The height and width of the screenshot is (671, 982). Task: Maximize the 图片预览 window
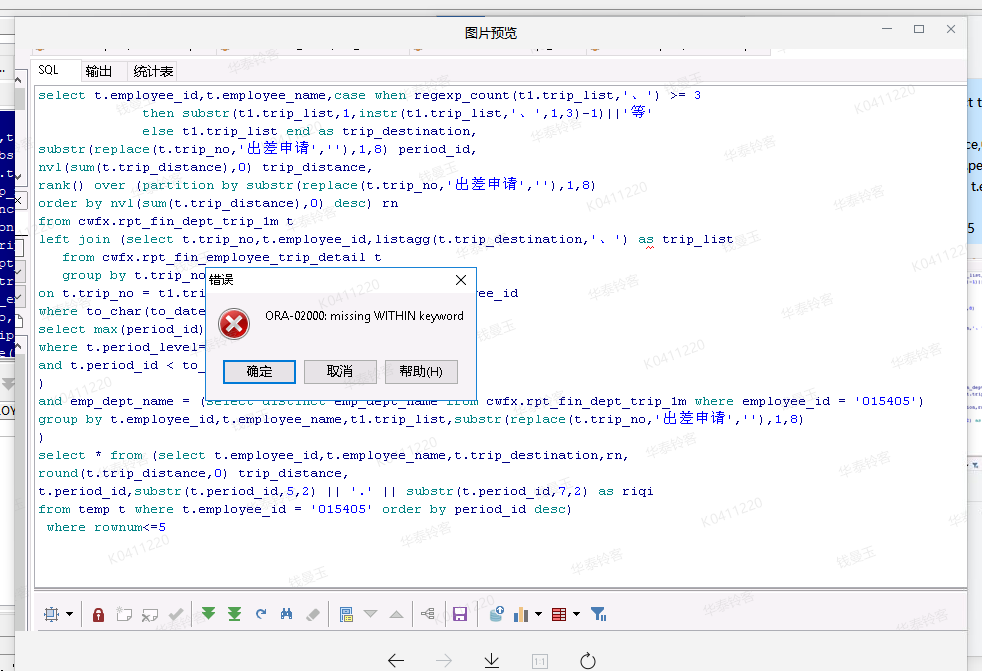point(919,29)
